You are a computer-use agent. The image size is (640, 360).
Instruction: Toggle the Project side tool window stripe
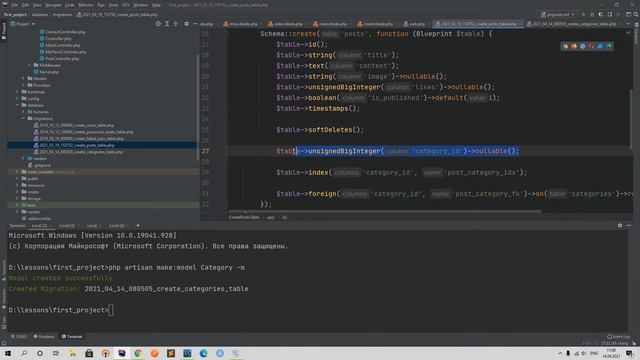pyautogui.click(x=4, y=31)
